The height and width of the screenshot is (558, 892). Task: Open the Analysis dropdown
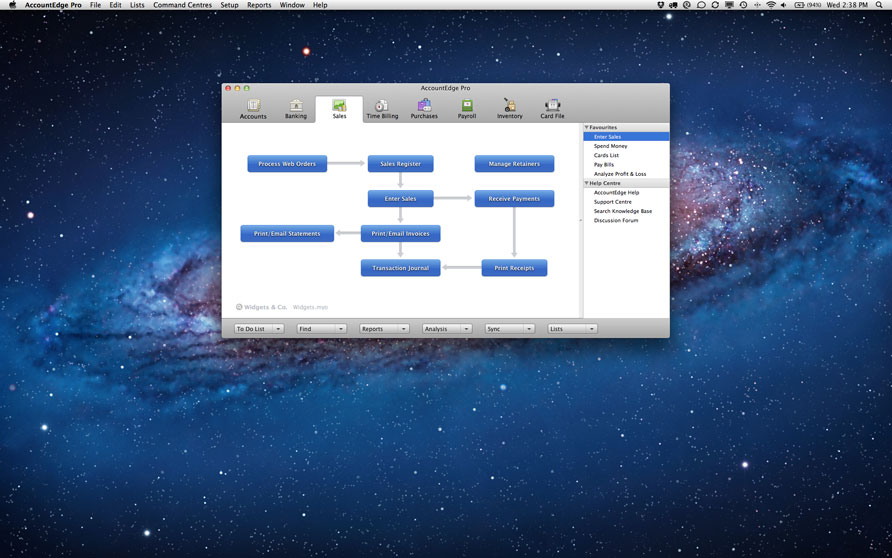tap(447, 329)
